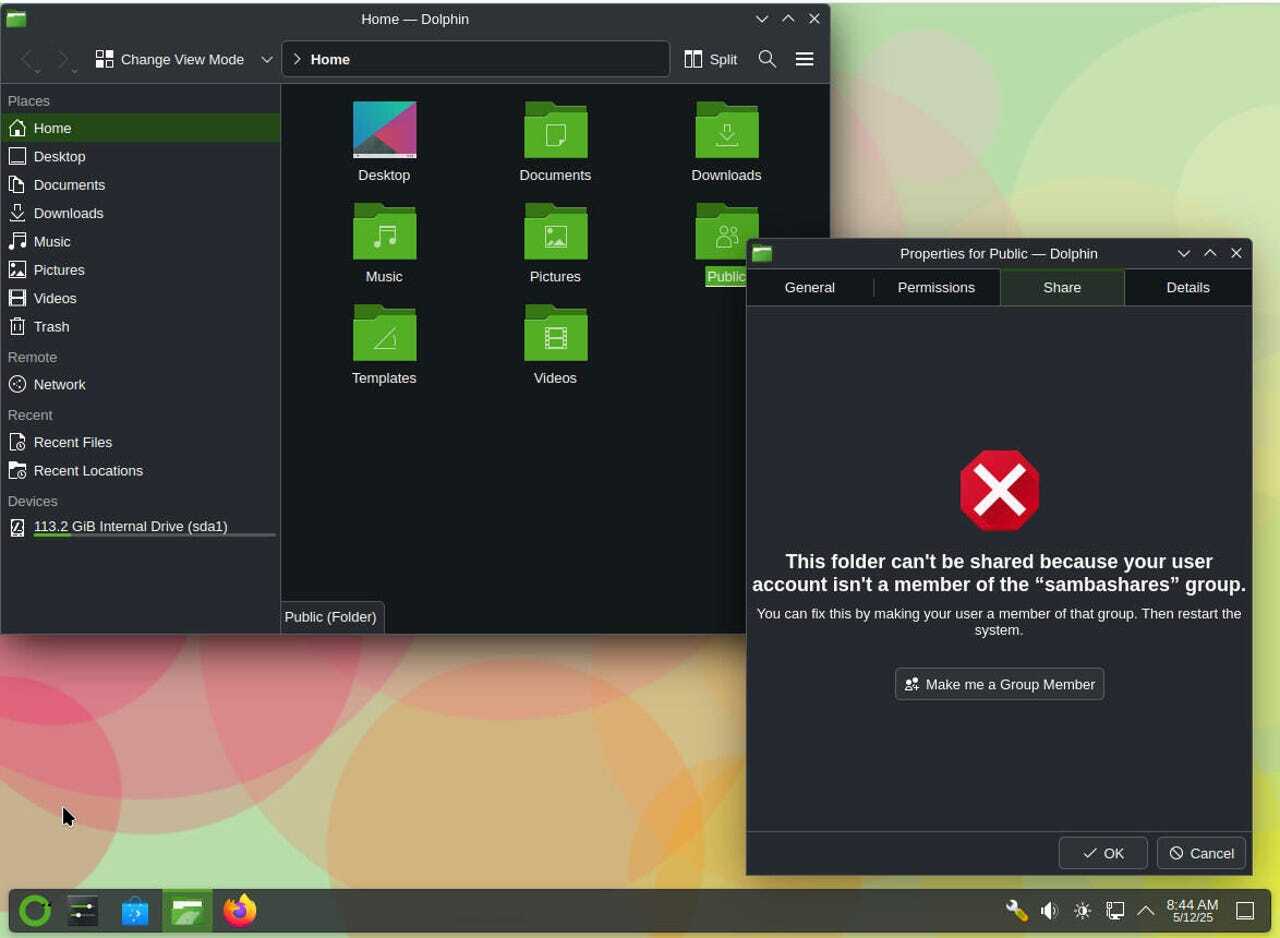Click Make me a Group Member button
This screenshot has width=1280, height=938.
(999, 684)
